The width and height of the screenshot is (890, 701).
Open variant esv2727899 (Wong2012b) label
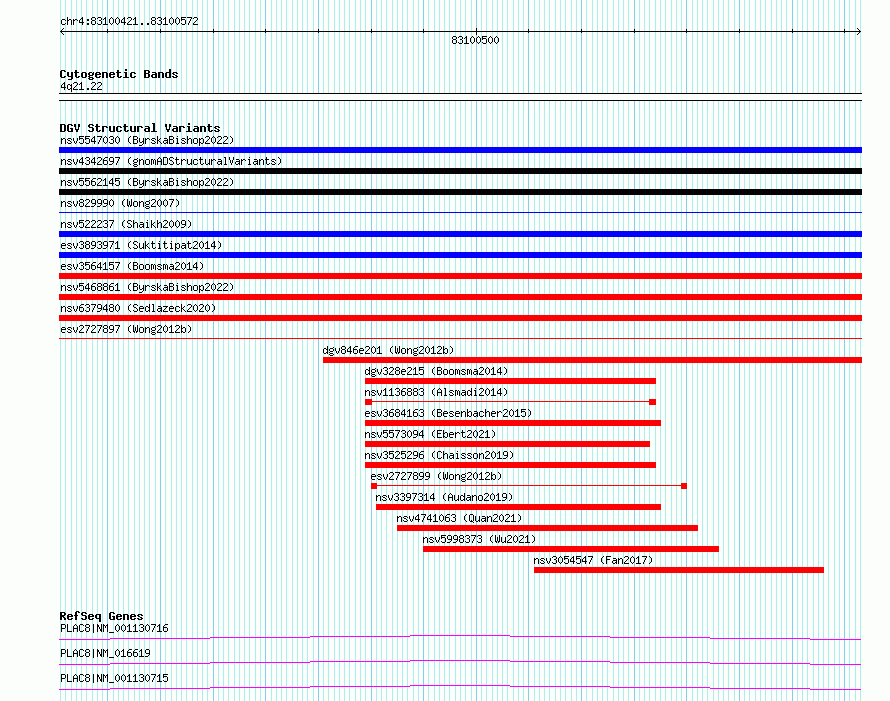point(436,476)
